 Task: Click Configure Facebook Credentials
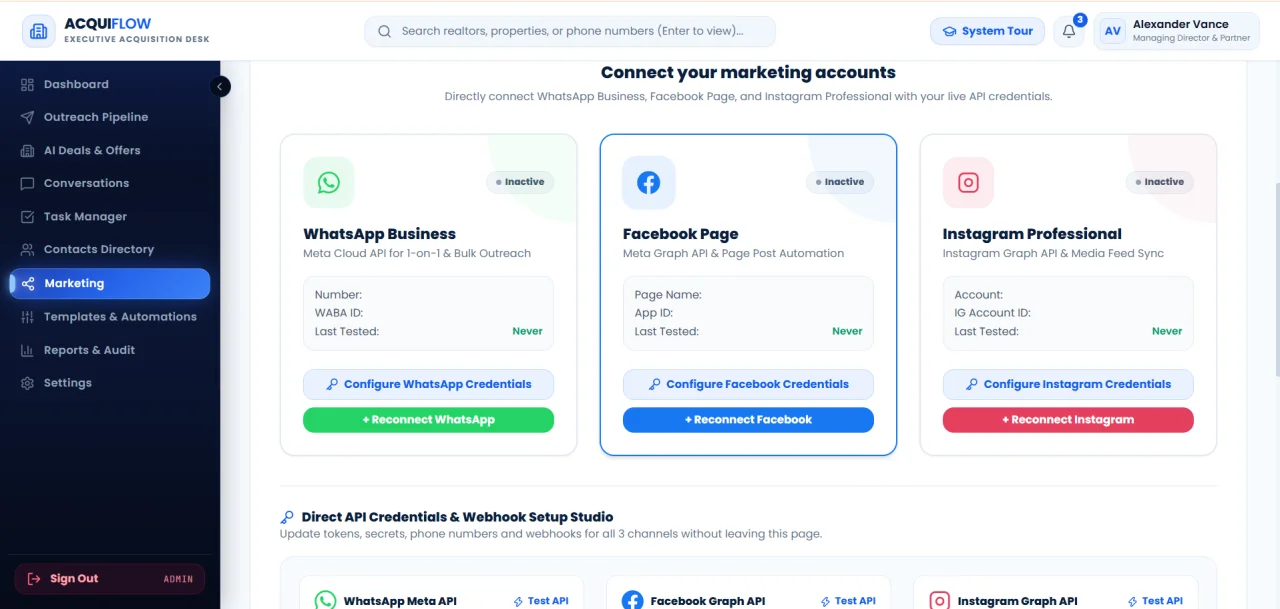coord(748,384)
